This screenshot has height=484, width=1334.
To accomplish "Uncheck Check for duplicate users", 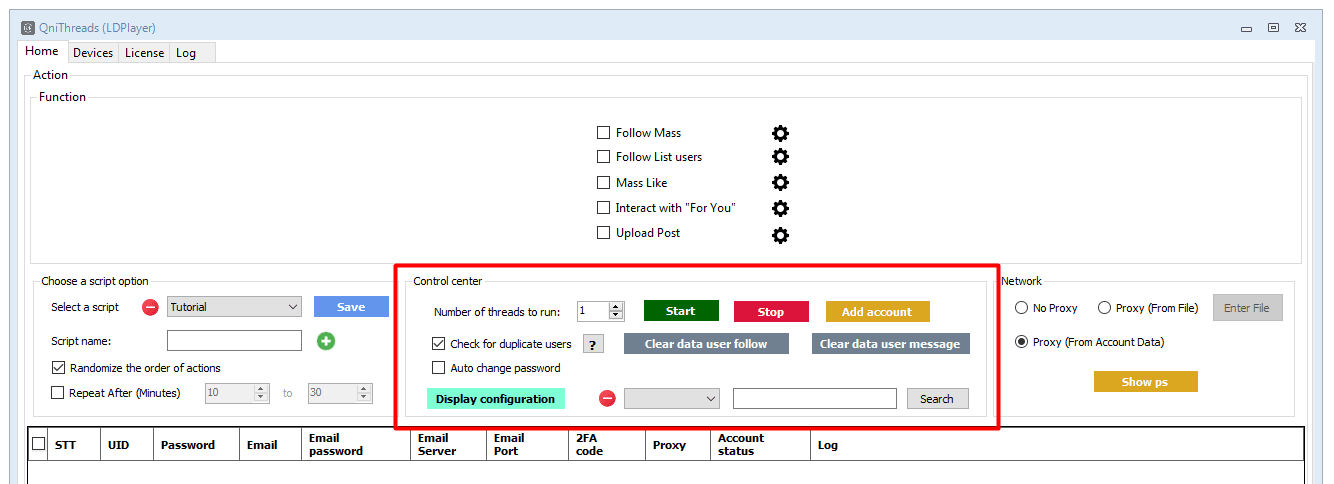I will coord(438,344).
